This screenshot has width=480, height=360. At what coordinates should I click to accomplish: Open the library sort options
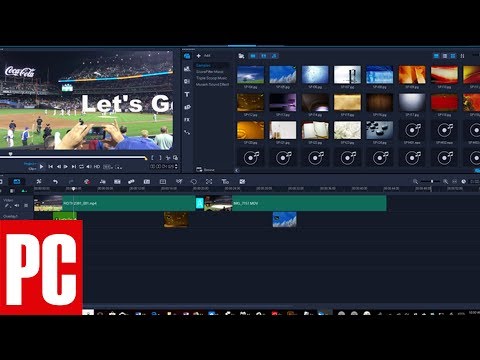click(x=462, y=56)
